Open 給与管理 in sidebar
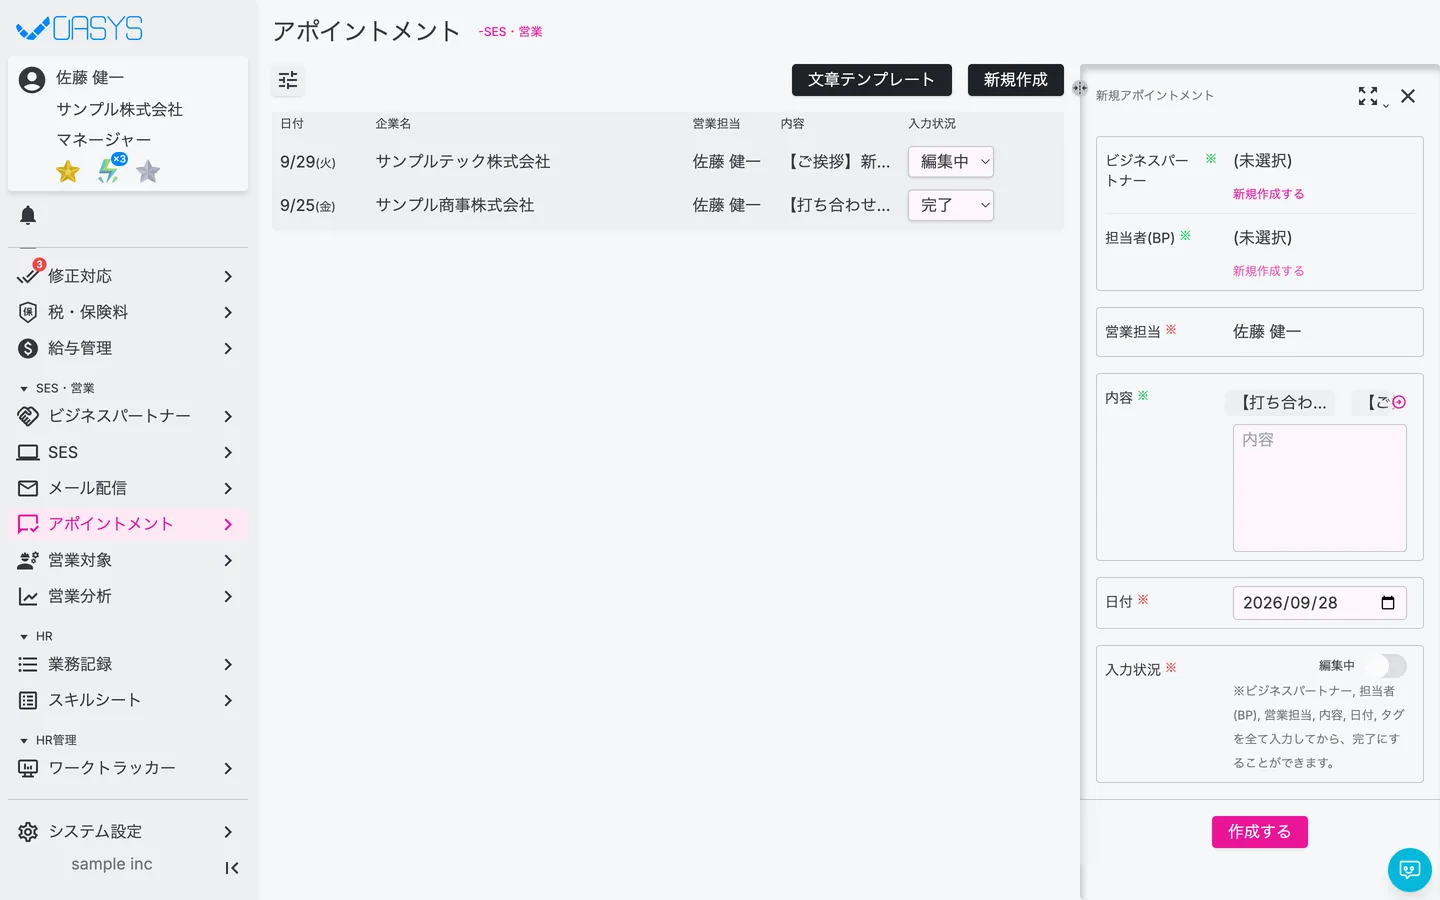The width and height of the screenshot is (1440, 900). tap(128, 348)
